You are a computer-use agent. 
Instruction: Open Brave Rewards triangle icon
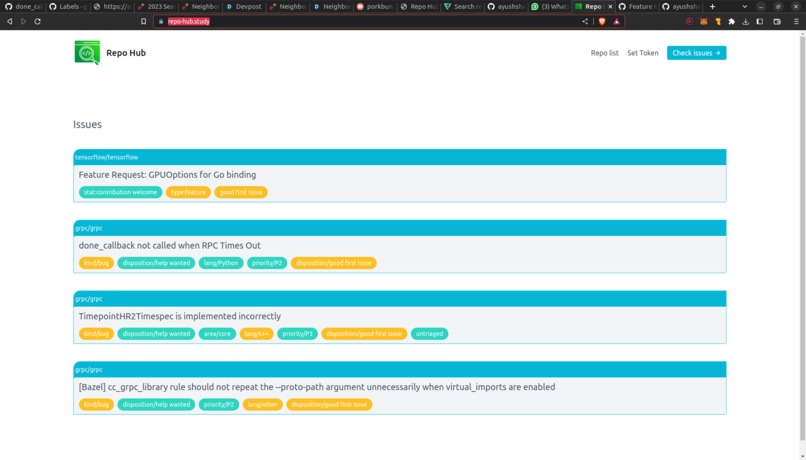click(616, 22)
